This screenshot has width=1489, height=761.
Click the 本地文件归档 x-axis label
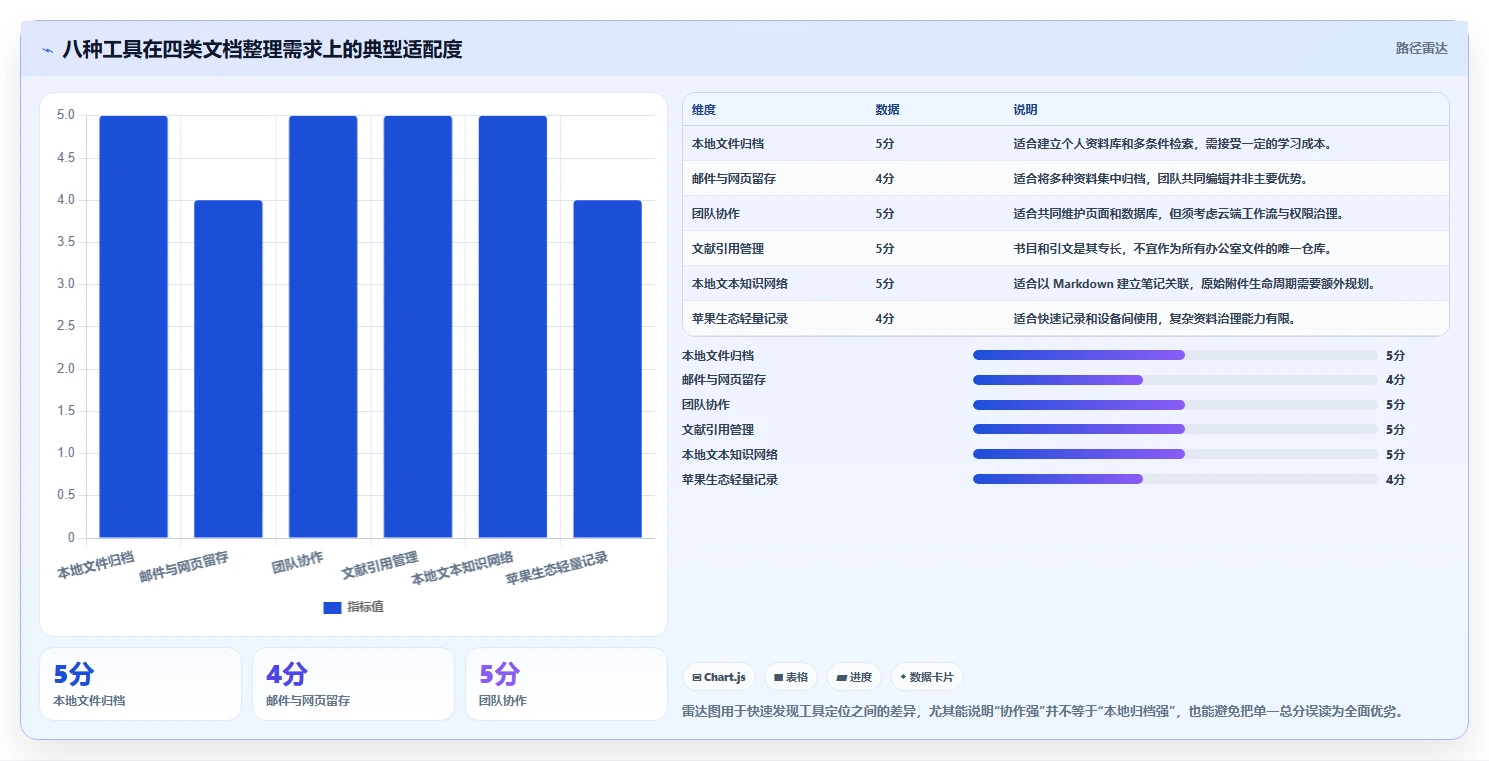coord(96,565)
